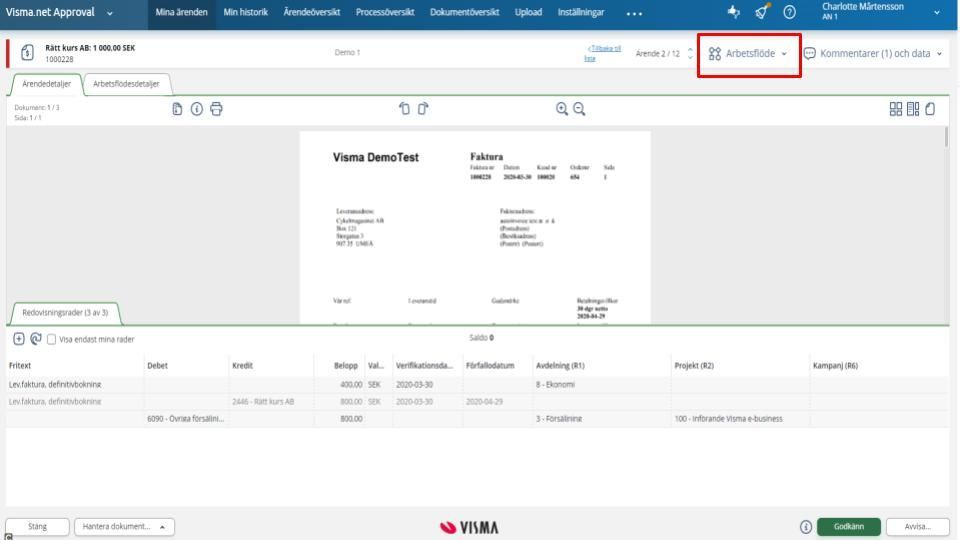Click the invoice page preview
Screen dimensions: 960x540
(475, 228)
